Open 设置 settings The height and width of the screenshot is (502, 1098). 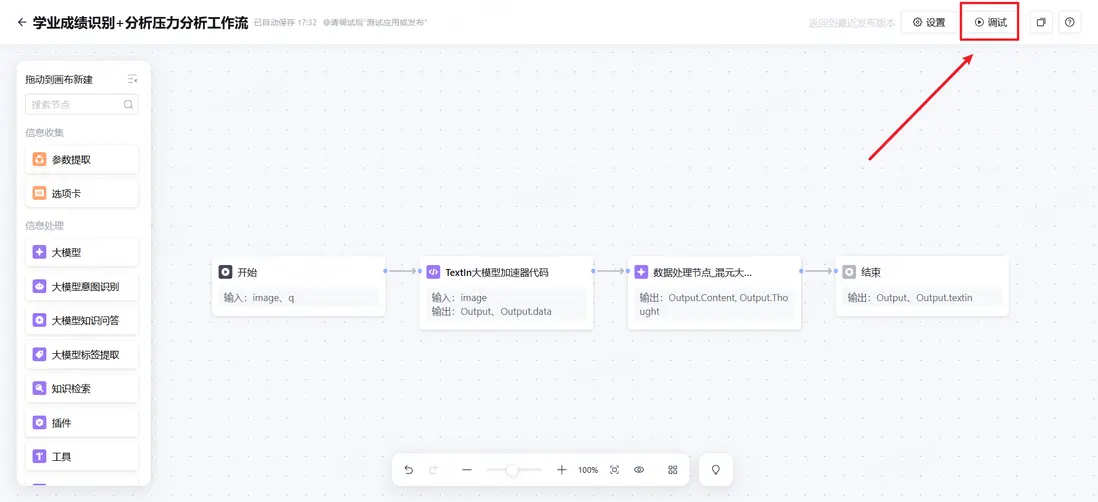929,22
